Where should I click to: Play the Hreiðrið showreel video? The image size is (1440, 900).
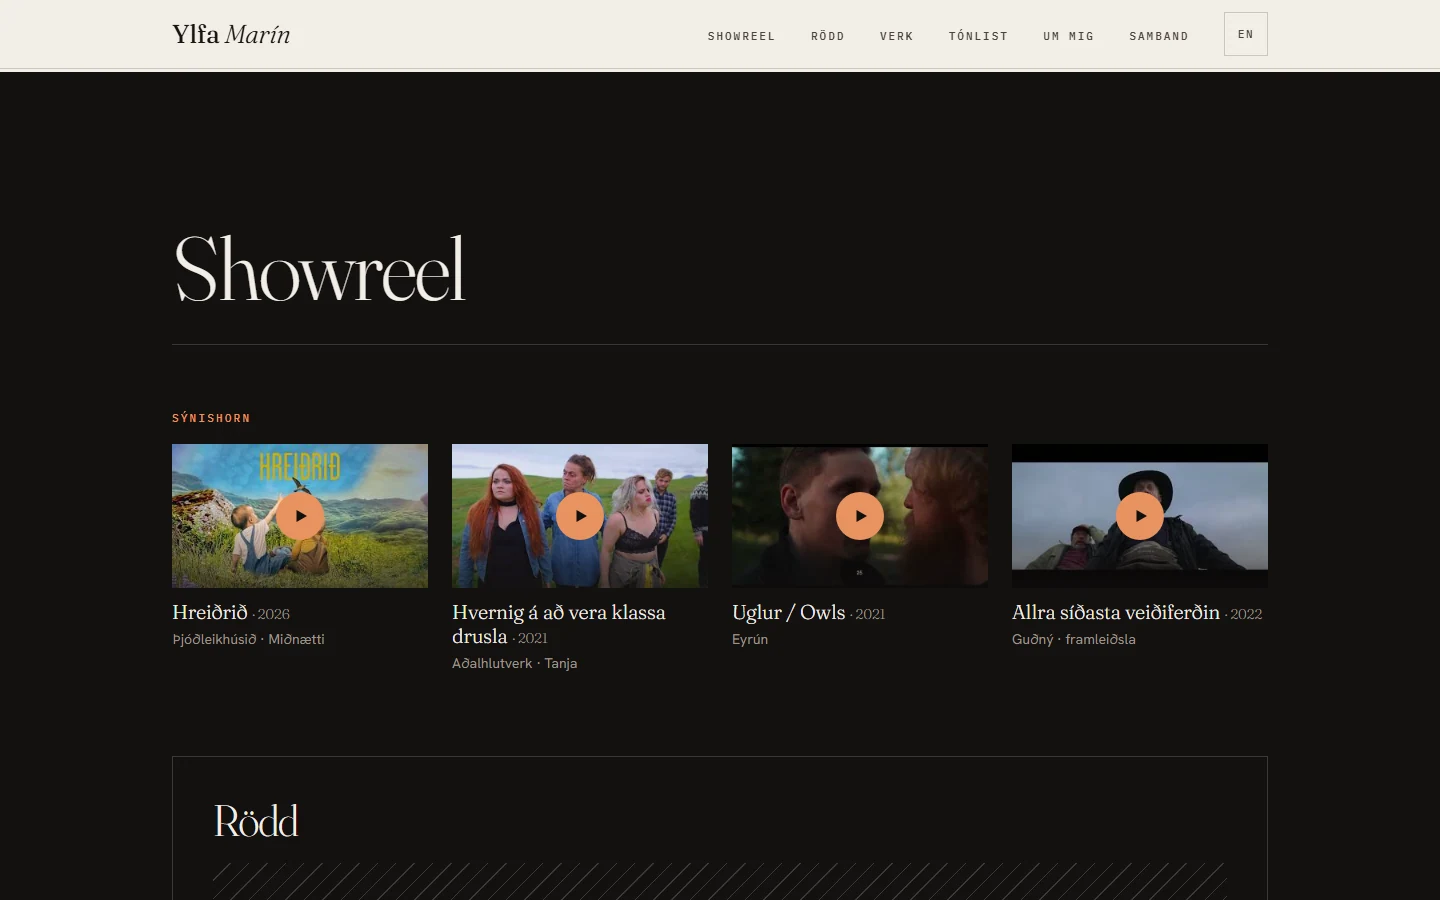300,516
